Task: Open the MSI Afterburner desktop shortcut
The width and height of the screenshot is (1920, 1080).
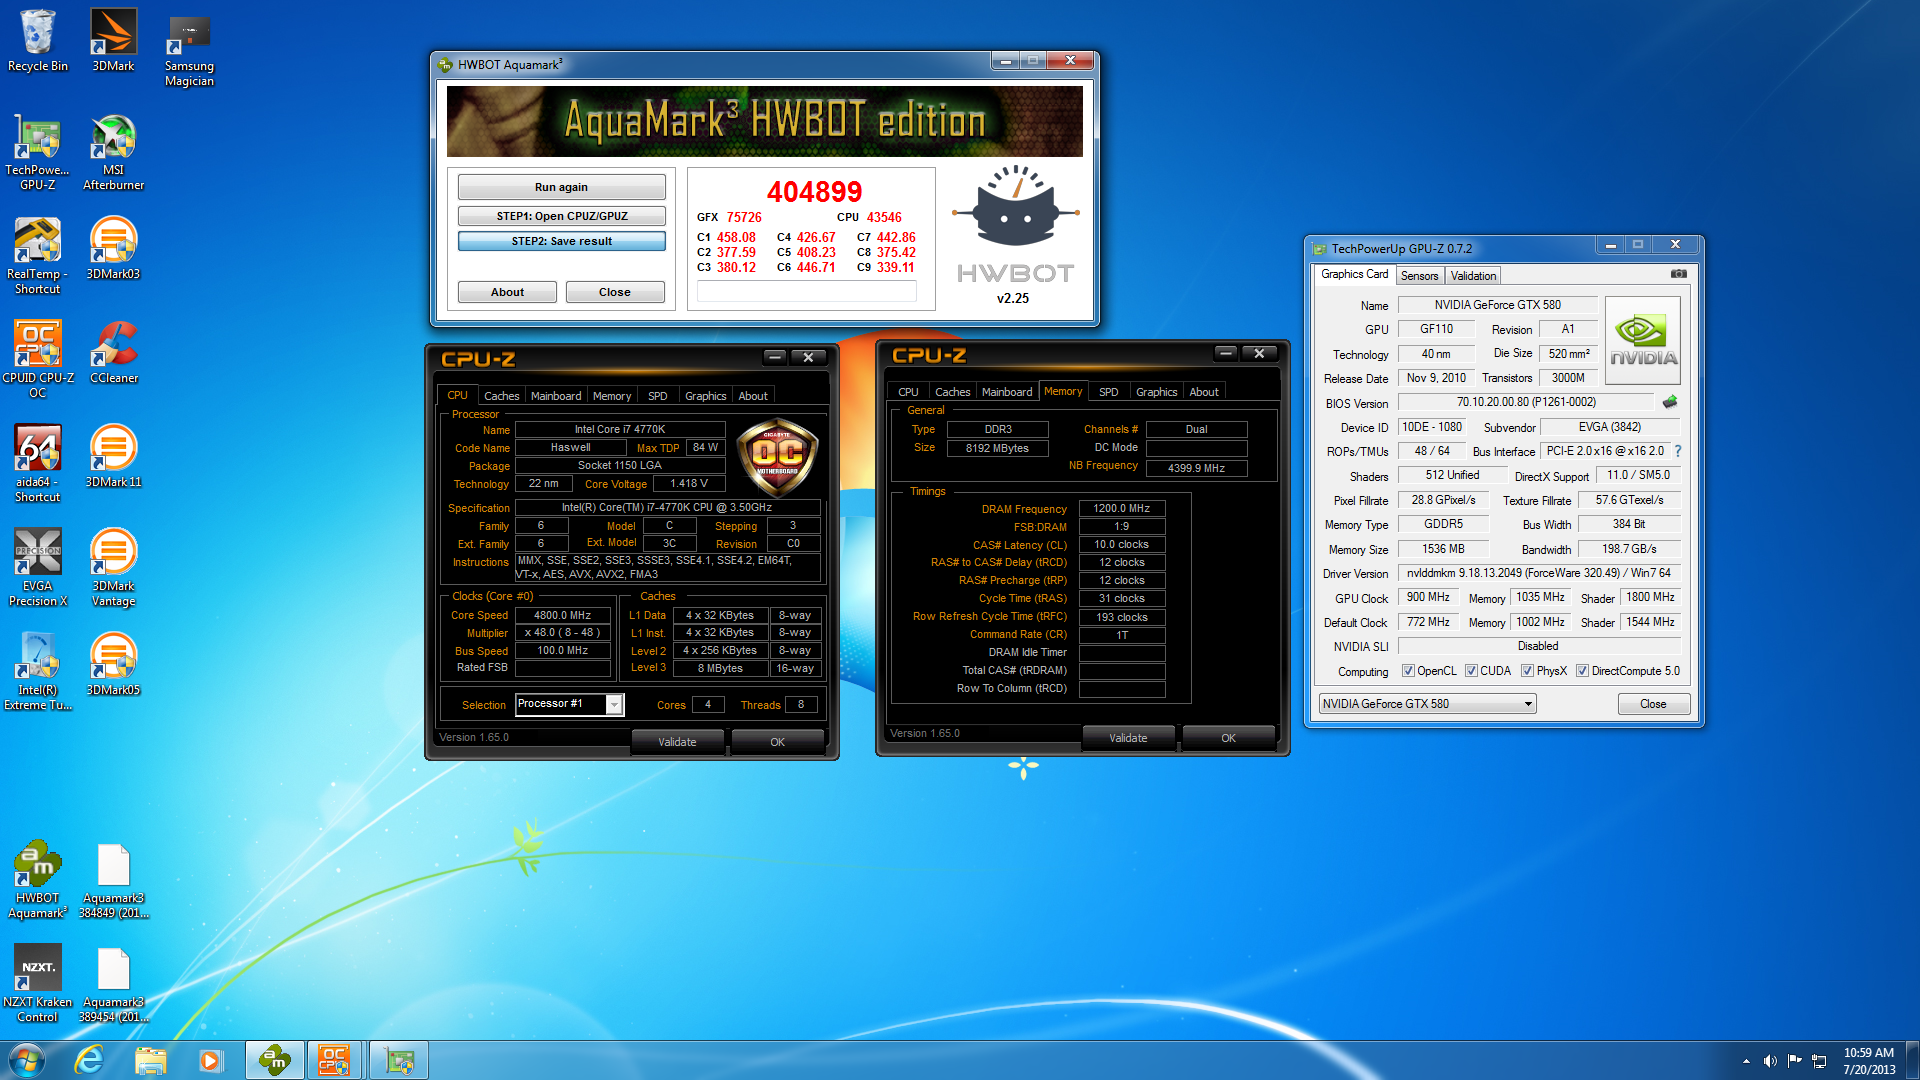Action: [113, 152]
